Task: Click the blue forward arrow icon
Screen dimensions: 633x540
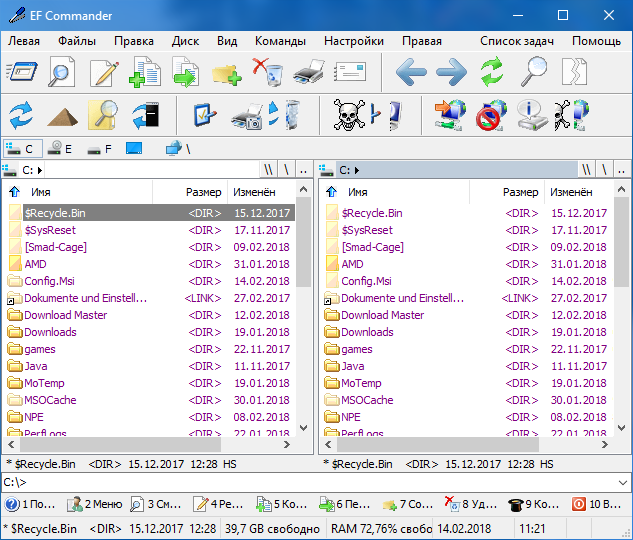Action: 451,72
